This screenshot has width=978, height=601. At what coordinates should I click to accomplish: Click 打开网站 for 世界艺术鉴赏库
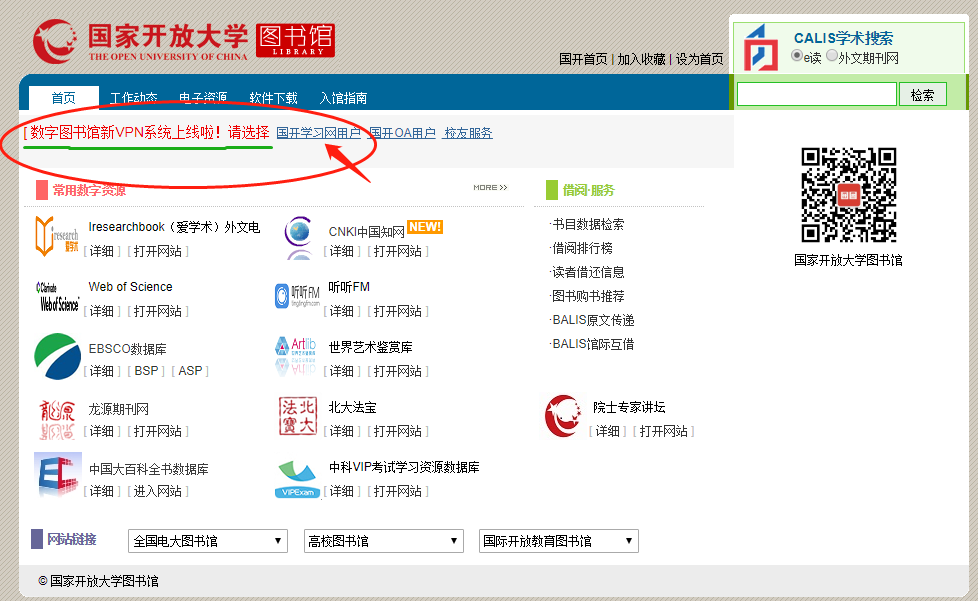[x=397, y=371]
